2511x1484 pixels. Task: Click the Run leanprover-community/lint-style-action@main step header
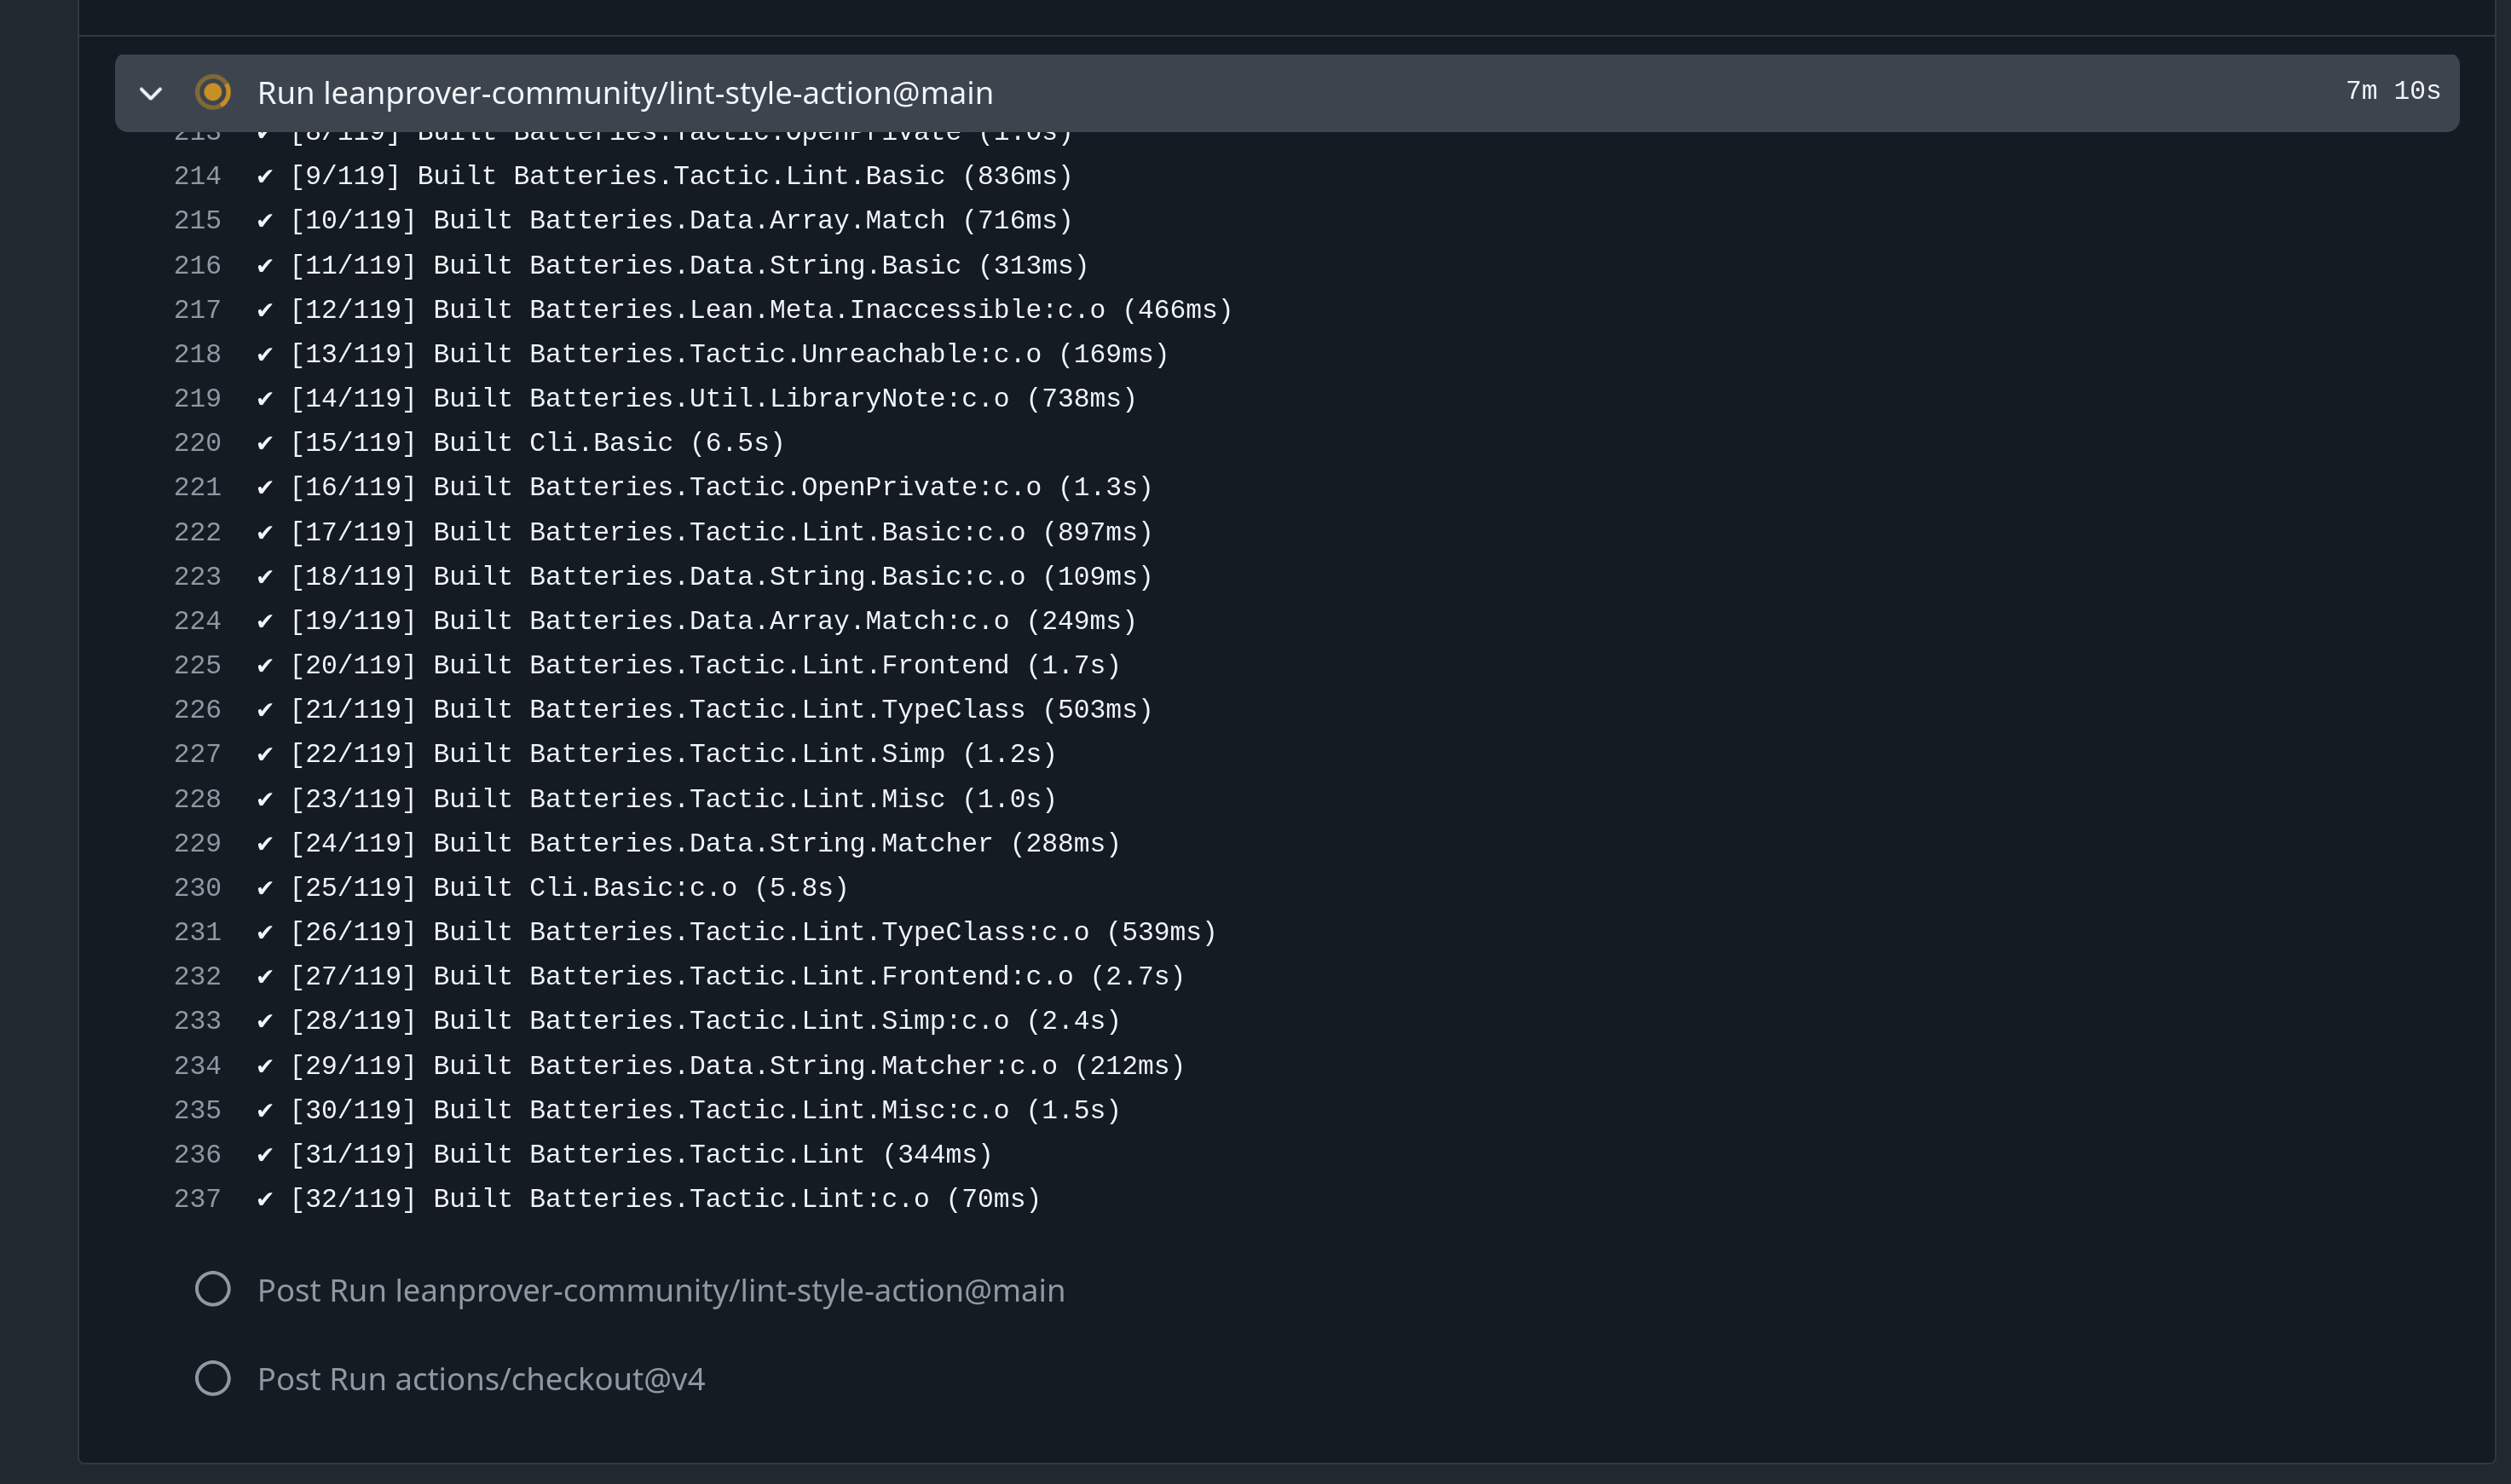pos(624,93)
